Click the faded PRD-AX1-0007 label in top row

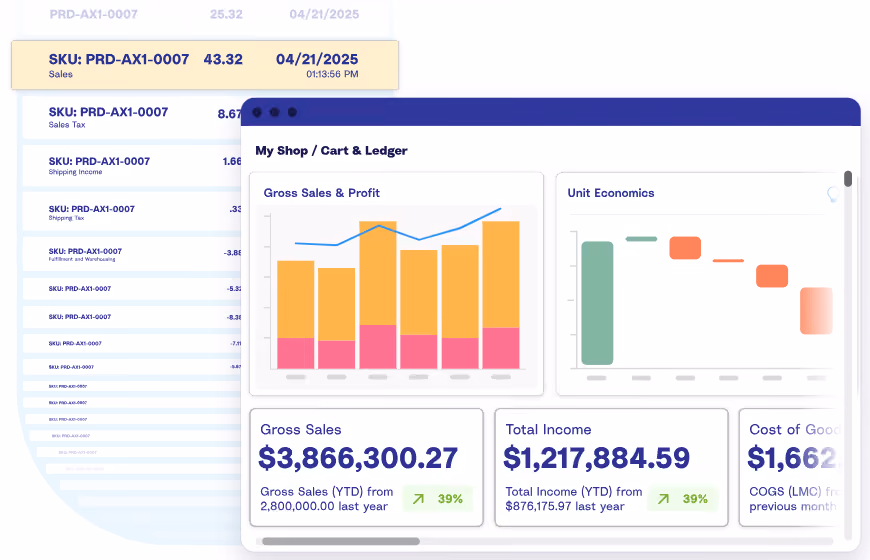[93, 14]
